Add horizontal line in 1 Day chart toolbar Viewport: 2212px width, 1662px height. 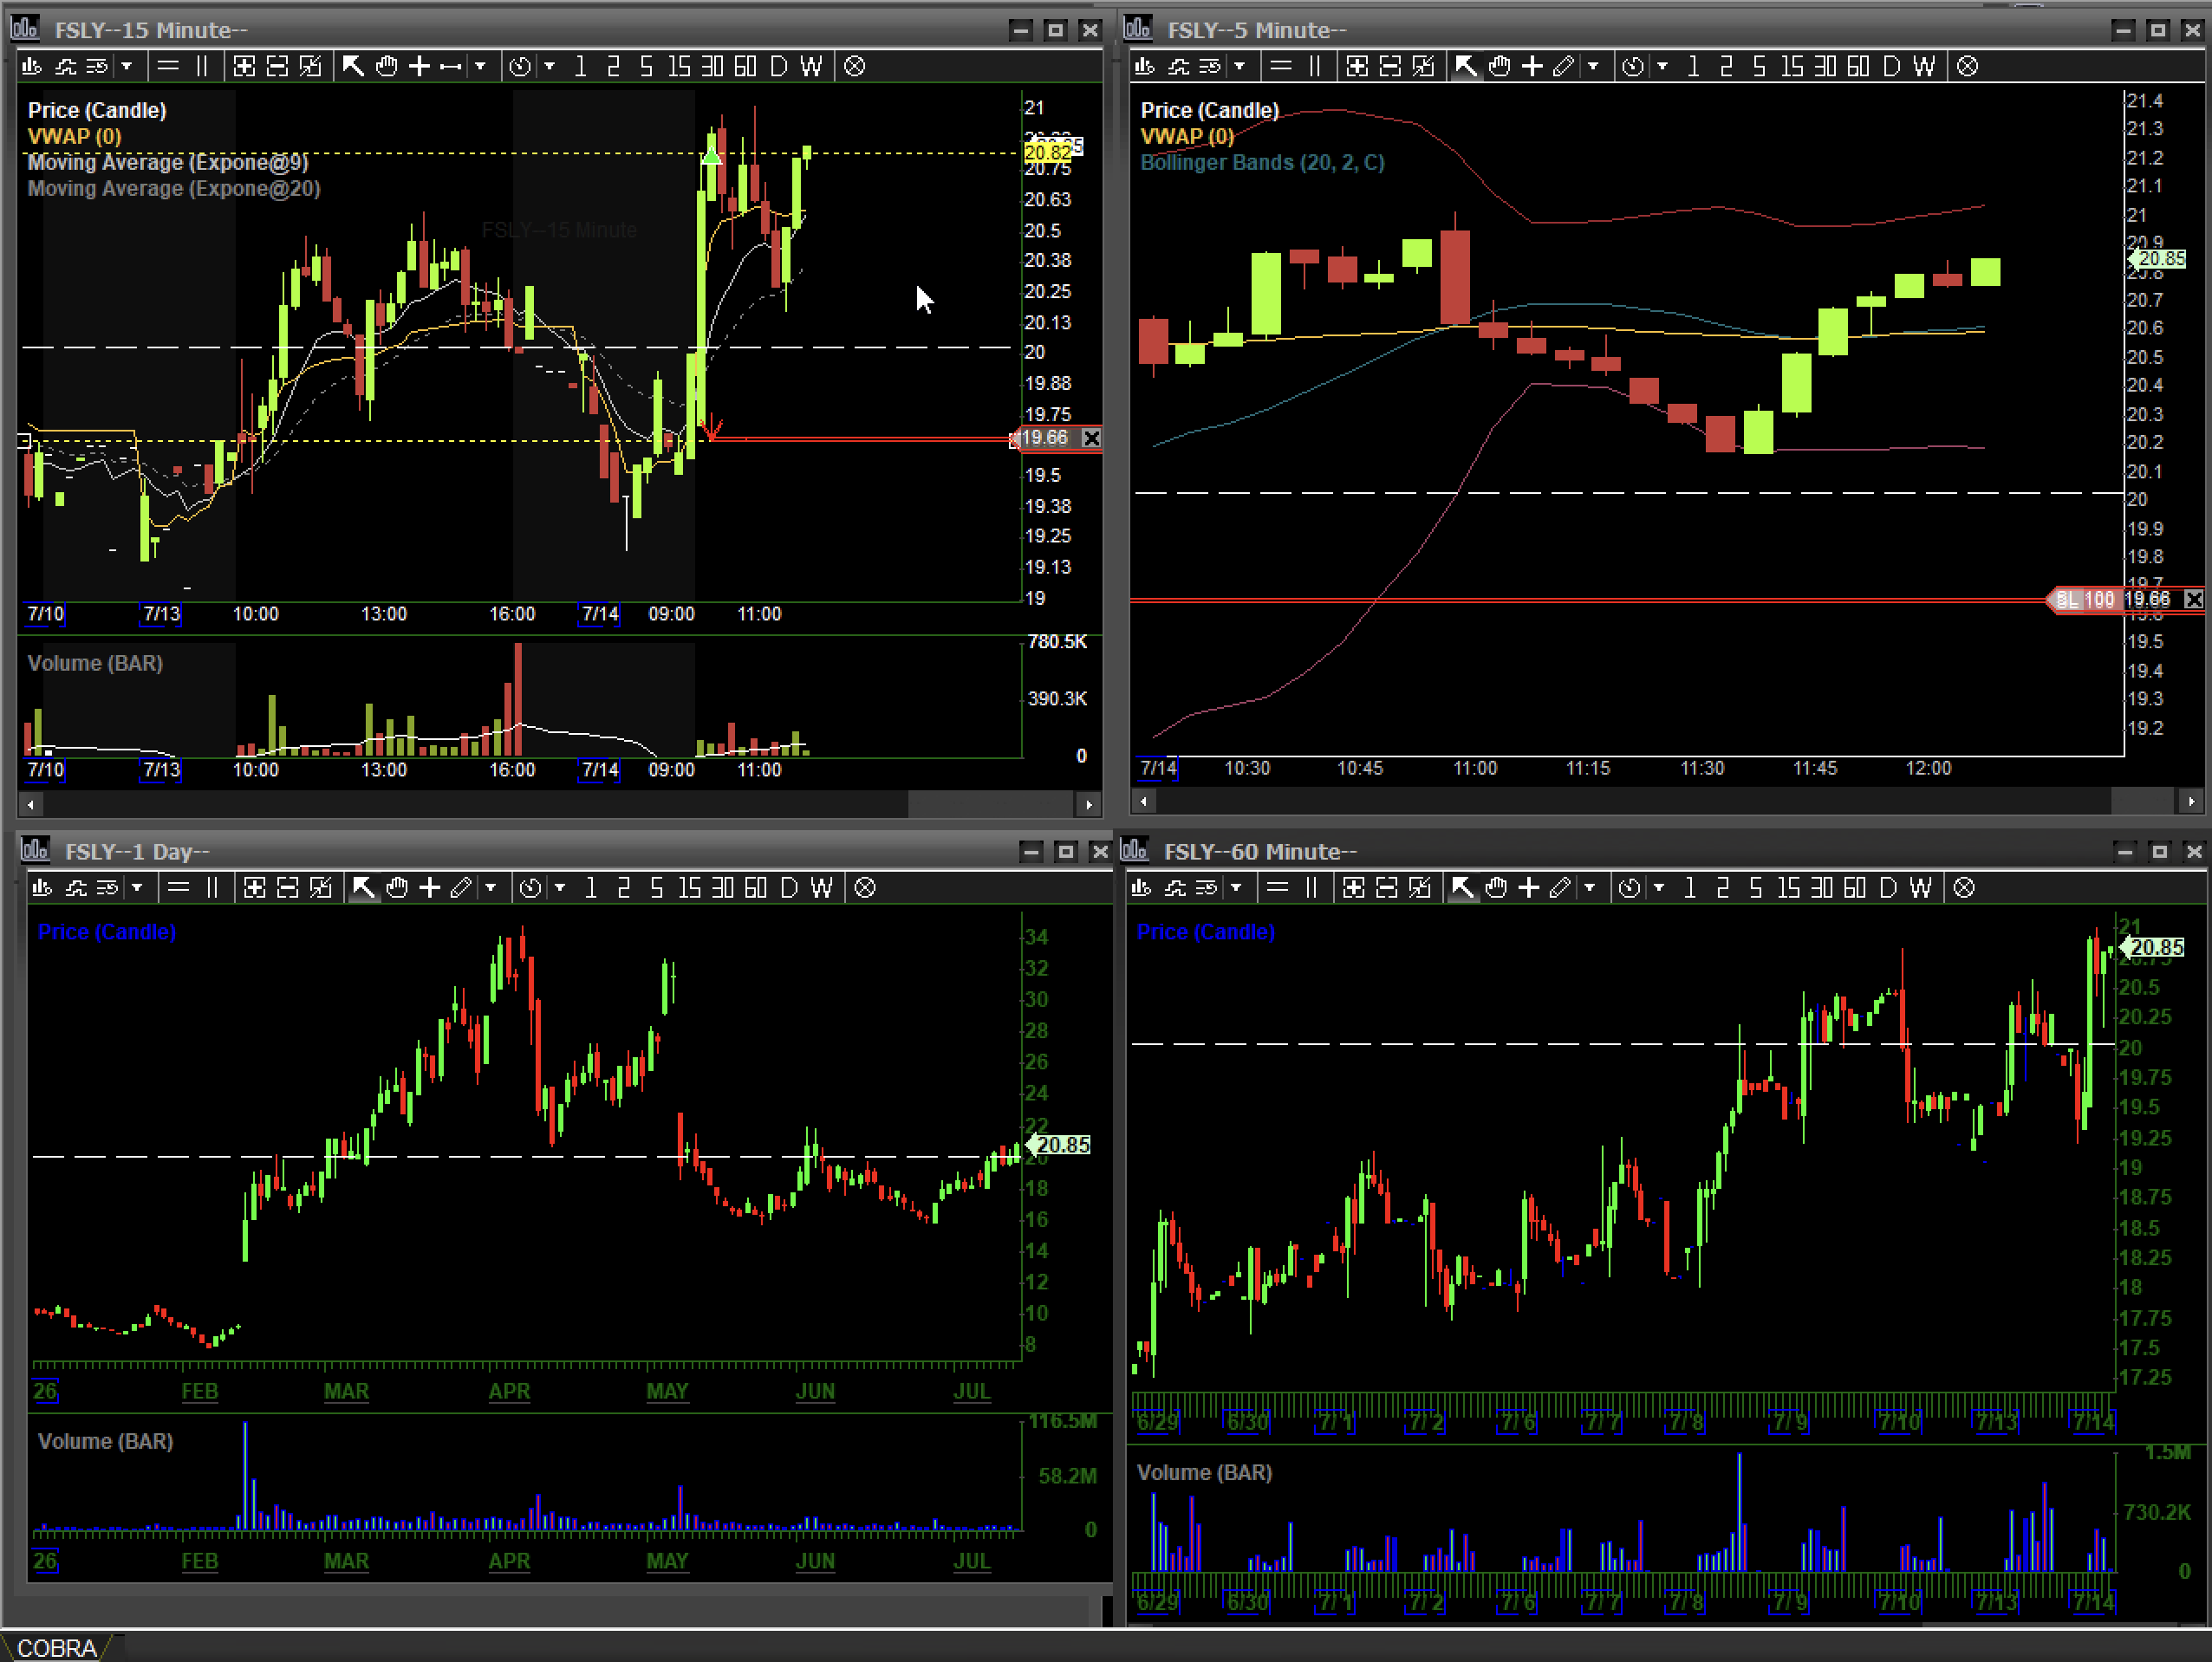178,887
